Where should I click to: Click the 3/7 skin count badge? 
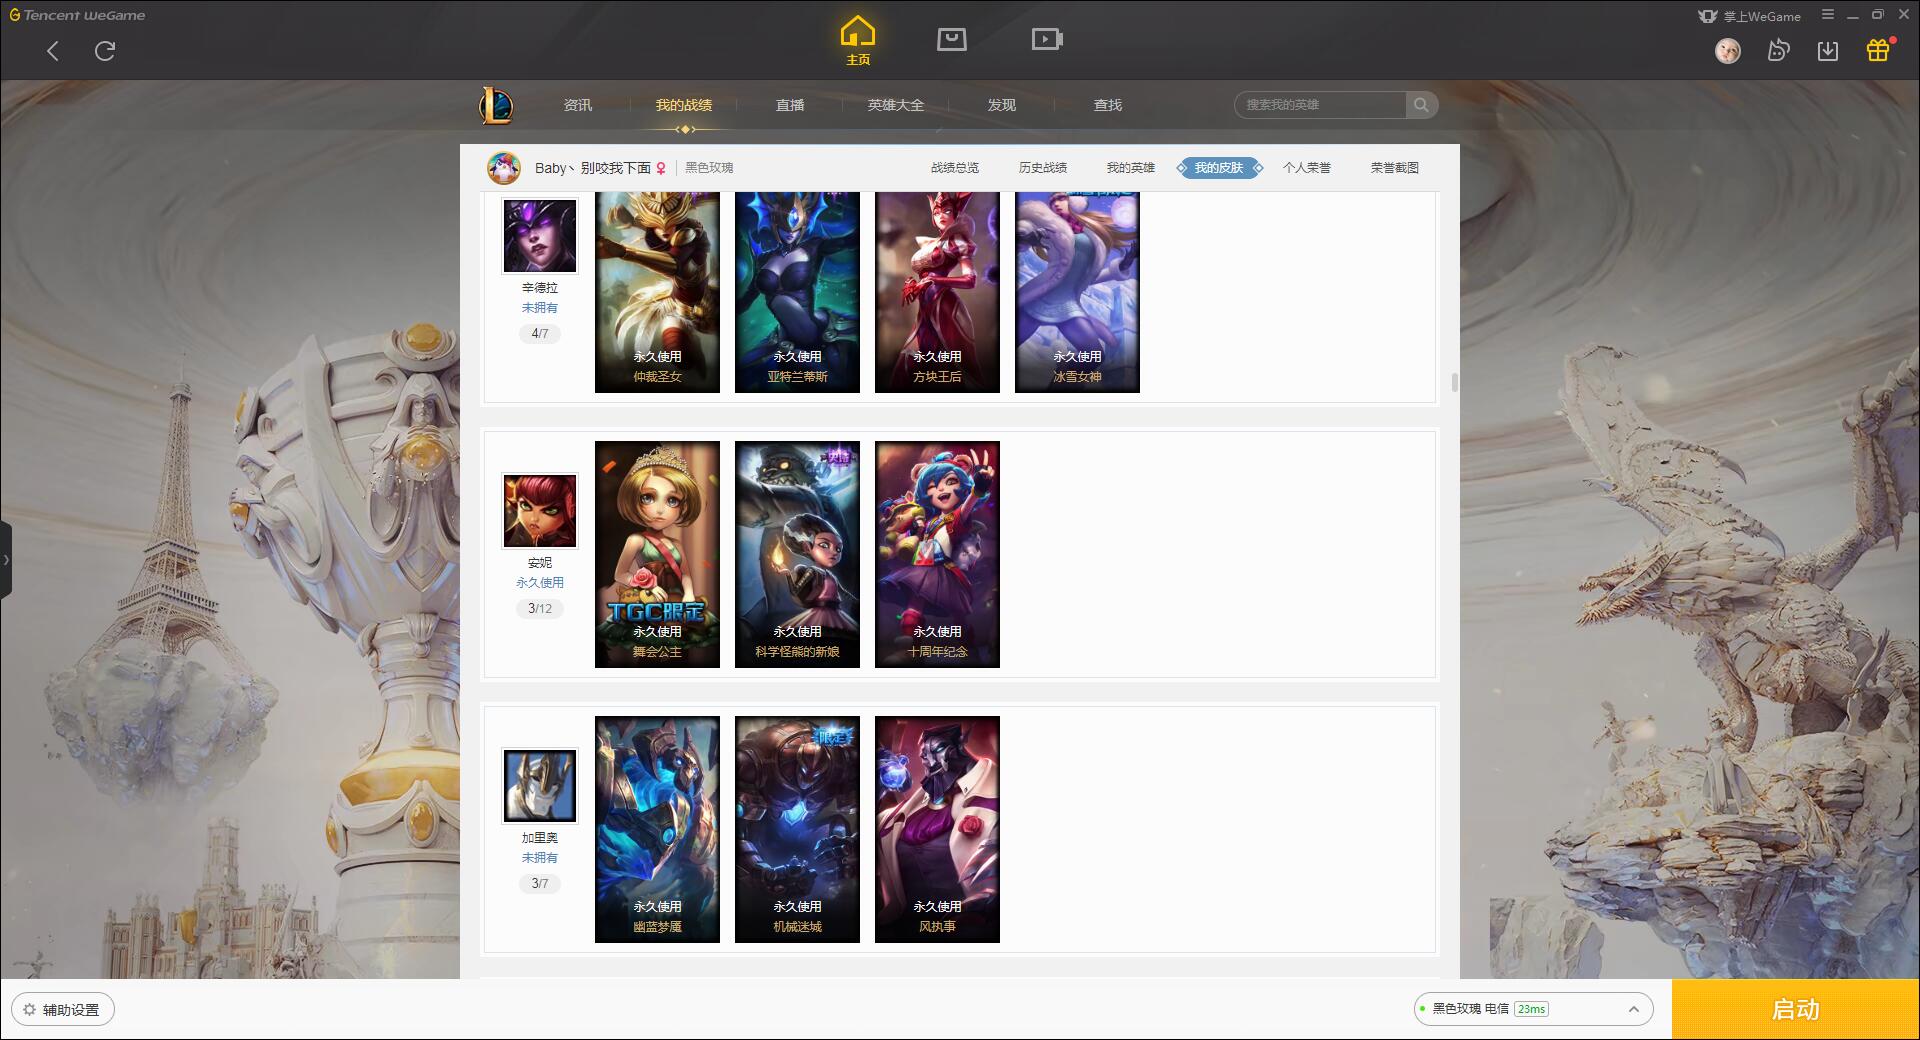540,884
